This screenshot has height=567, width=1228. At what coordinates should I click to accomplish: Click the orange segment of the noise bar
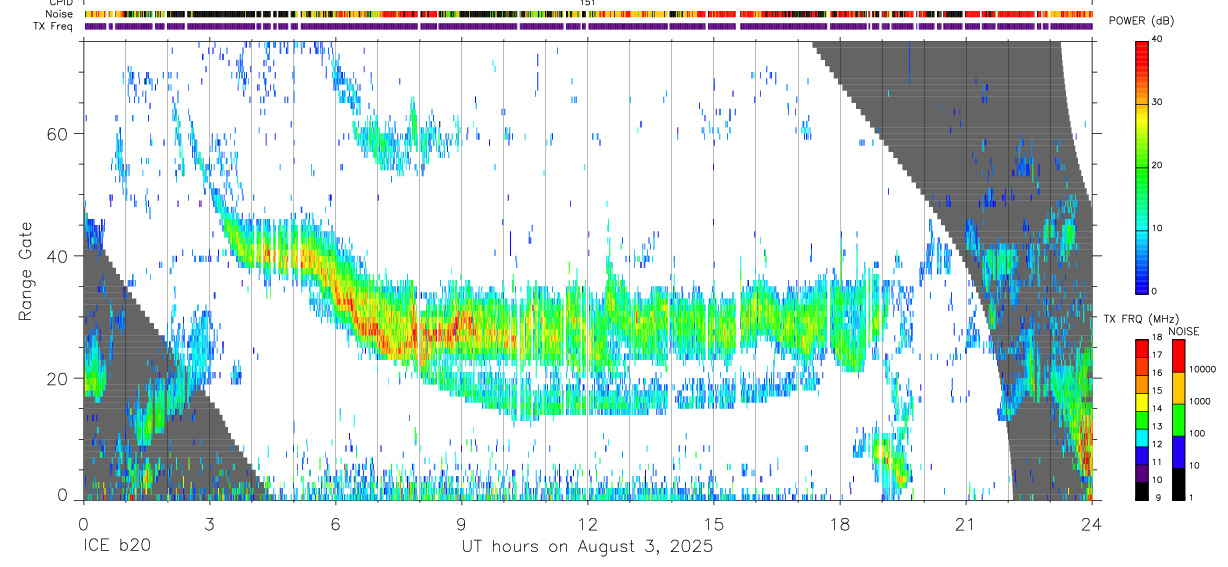pyautogui.click(x=1178, y=387)
